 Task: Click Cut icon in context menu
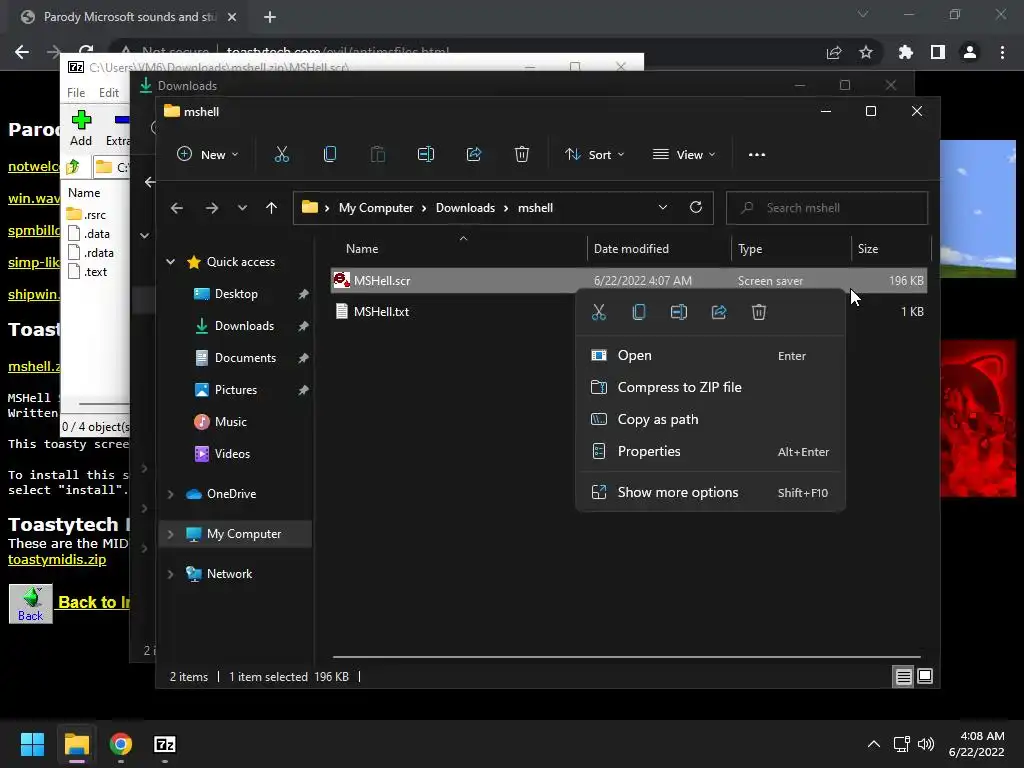599,312
